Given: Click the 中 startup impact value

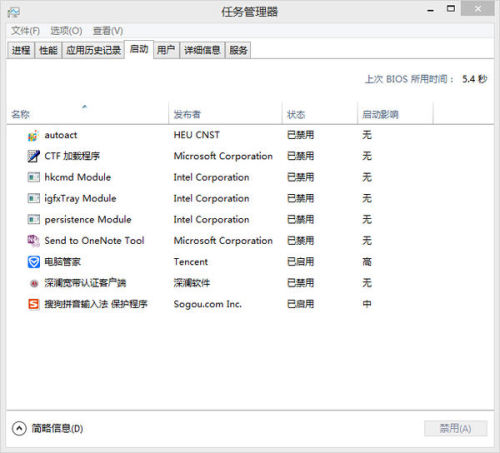Looking at the screenshot, I should point(367,304).
